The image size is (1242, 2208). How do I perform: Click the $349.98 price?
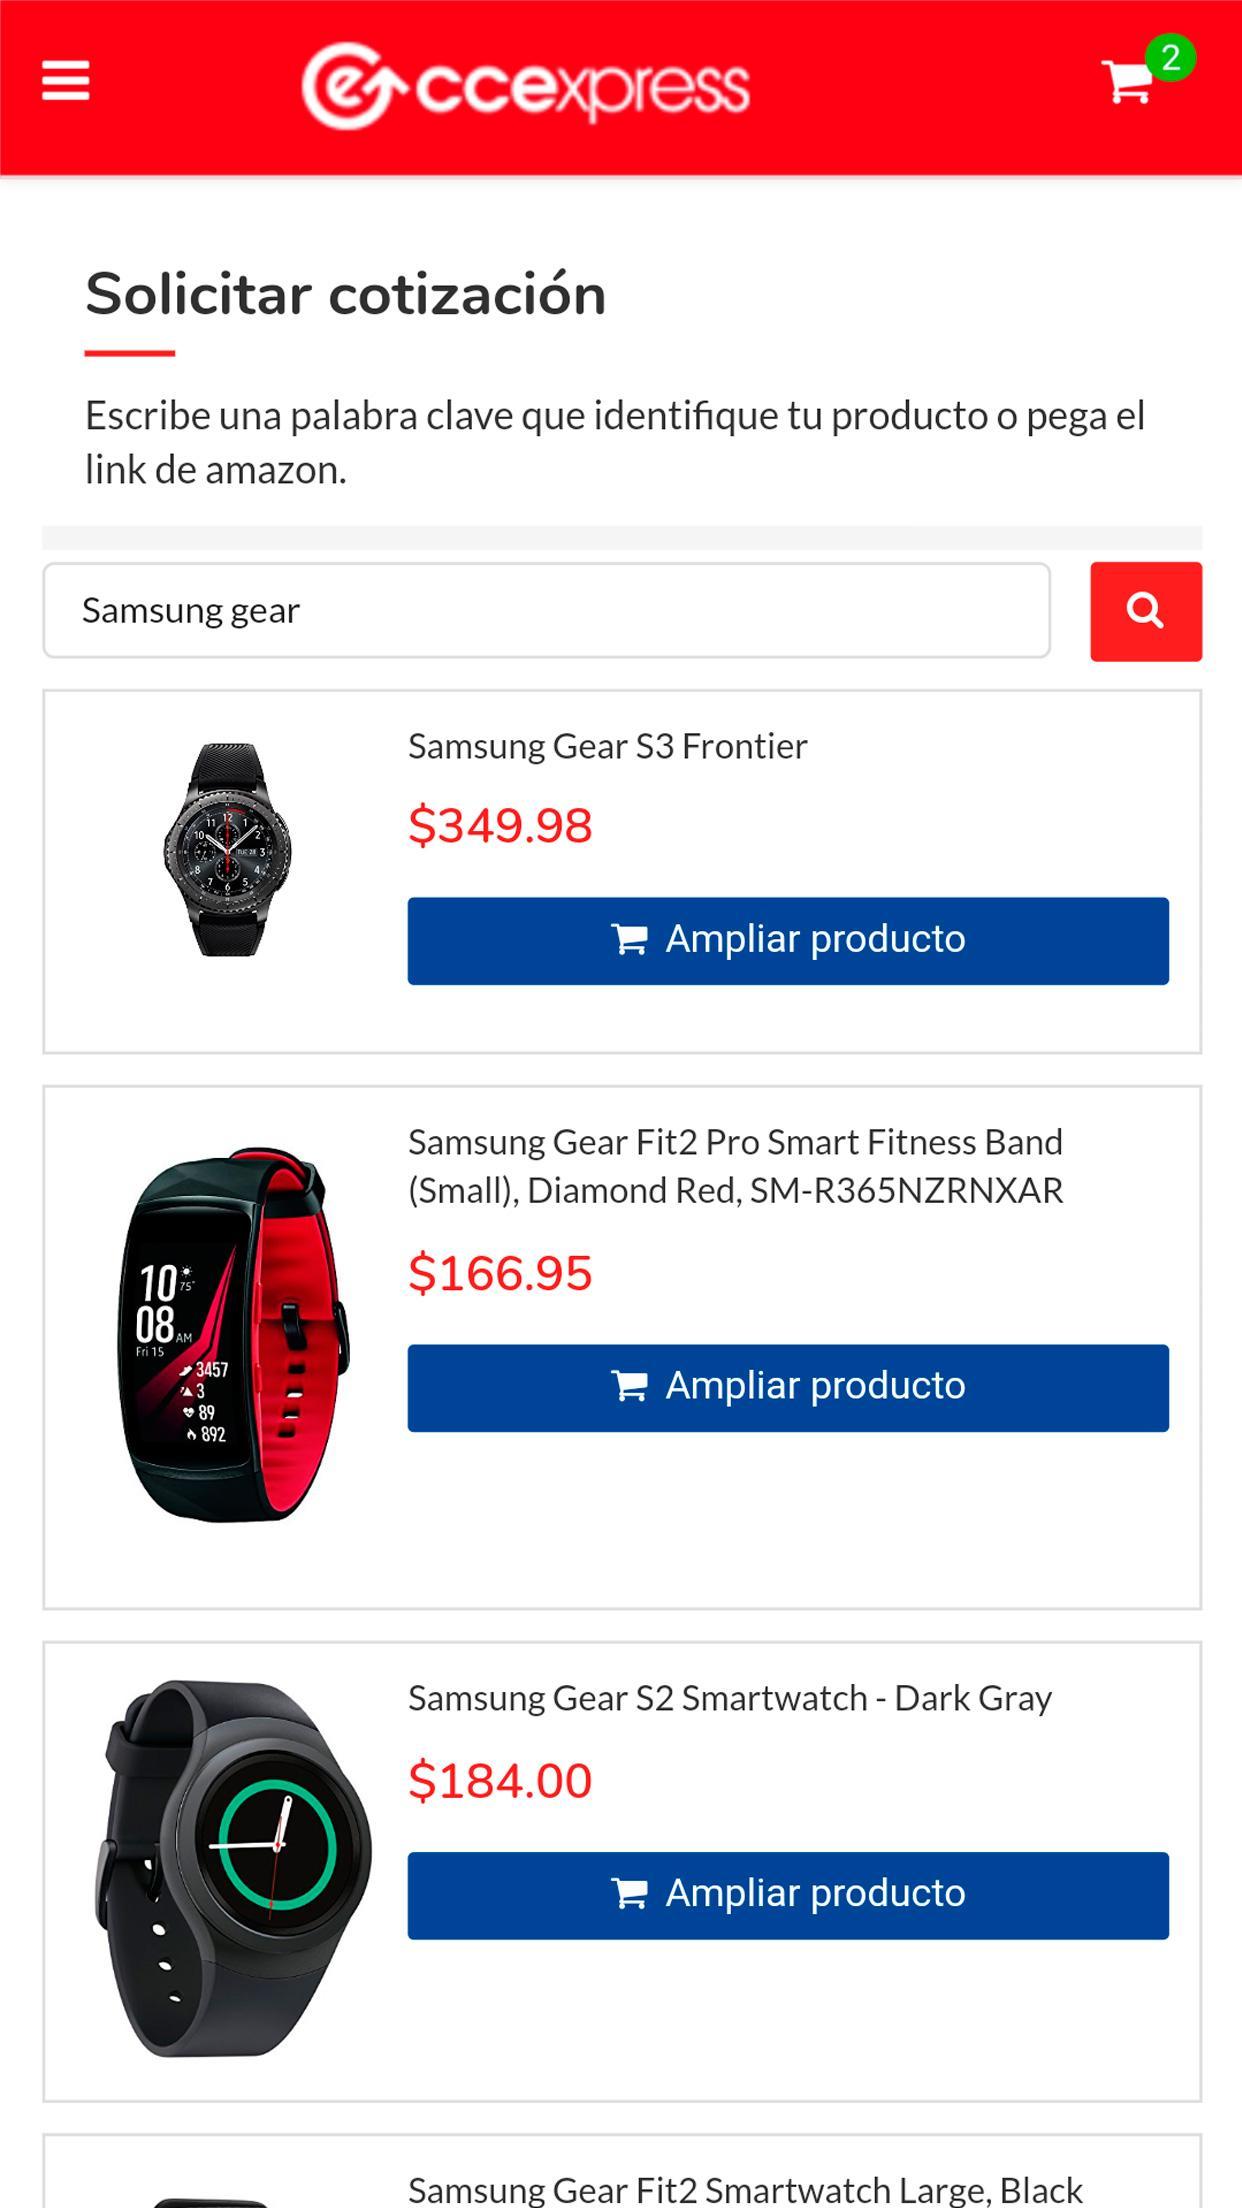(x=500, y=826)
